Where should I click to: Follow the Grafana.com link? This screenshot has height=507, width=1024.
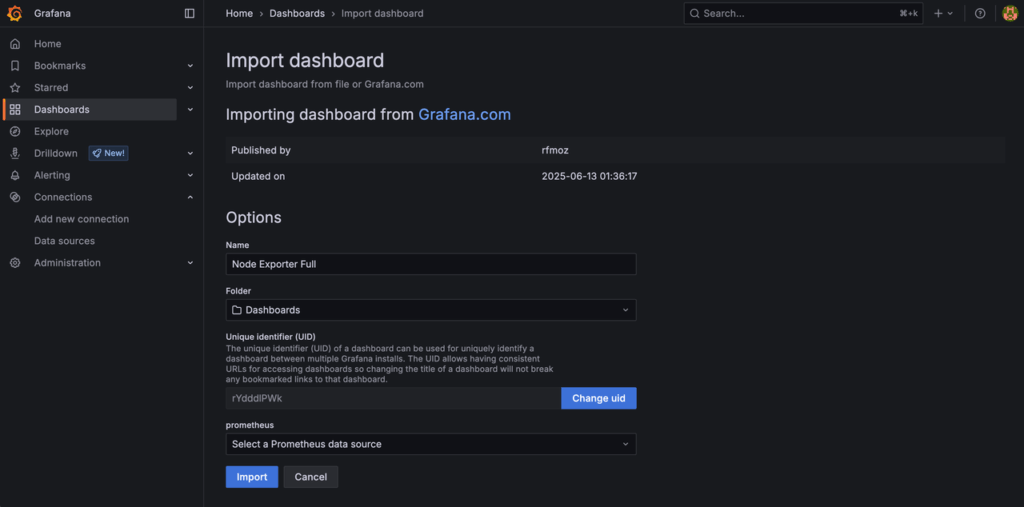coord(464,115)
